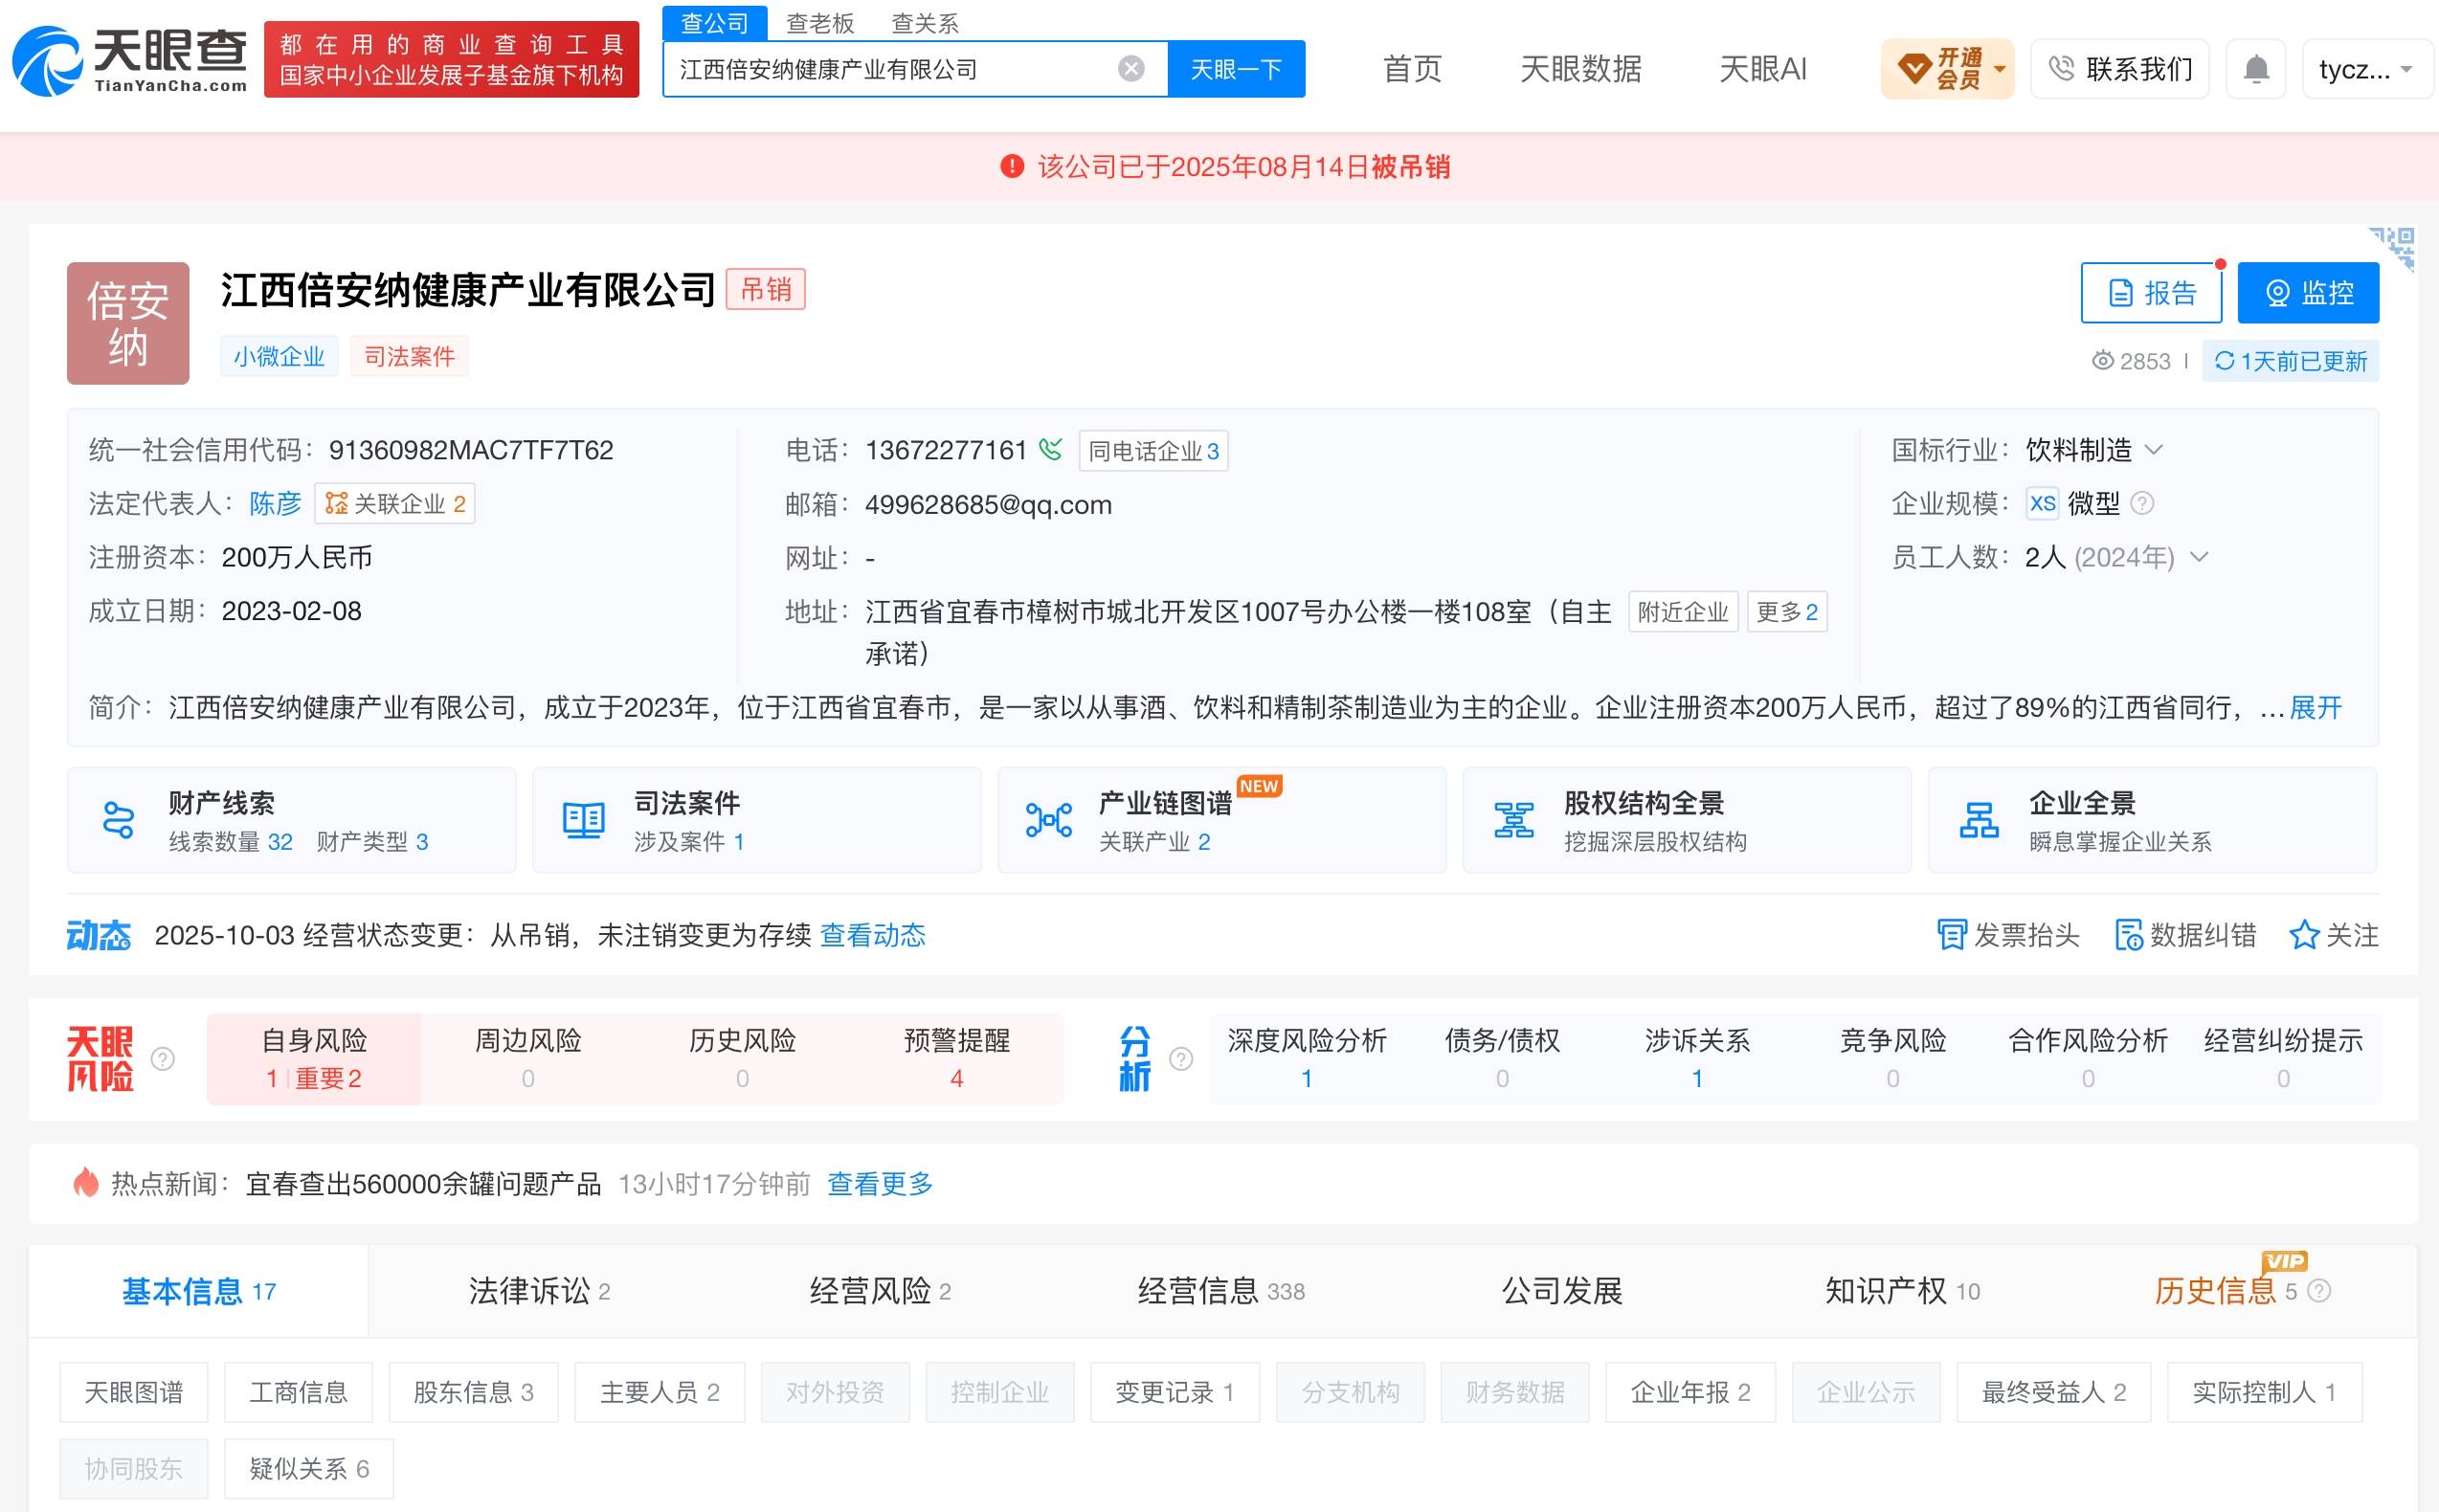
Task: Click the 报告 button
Action: coord(2151,293)
